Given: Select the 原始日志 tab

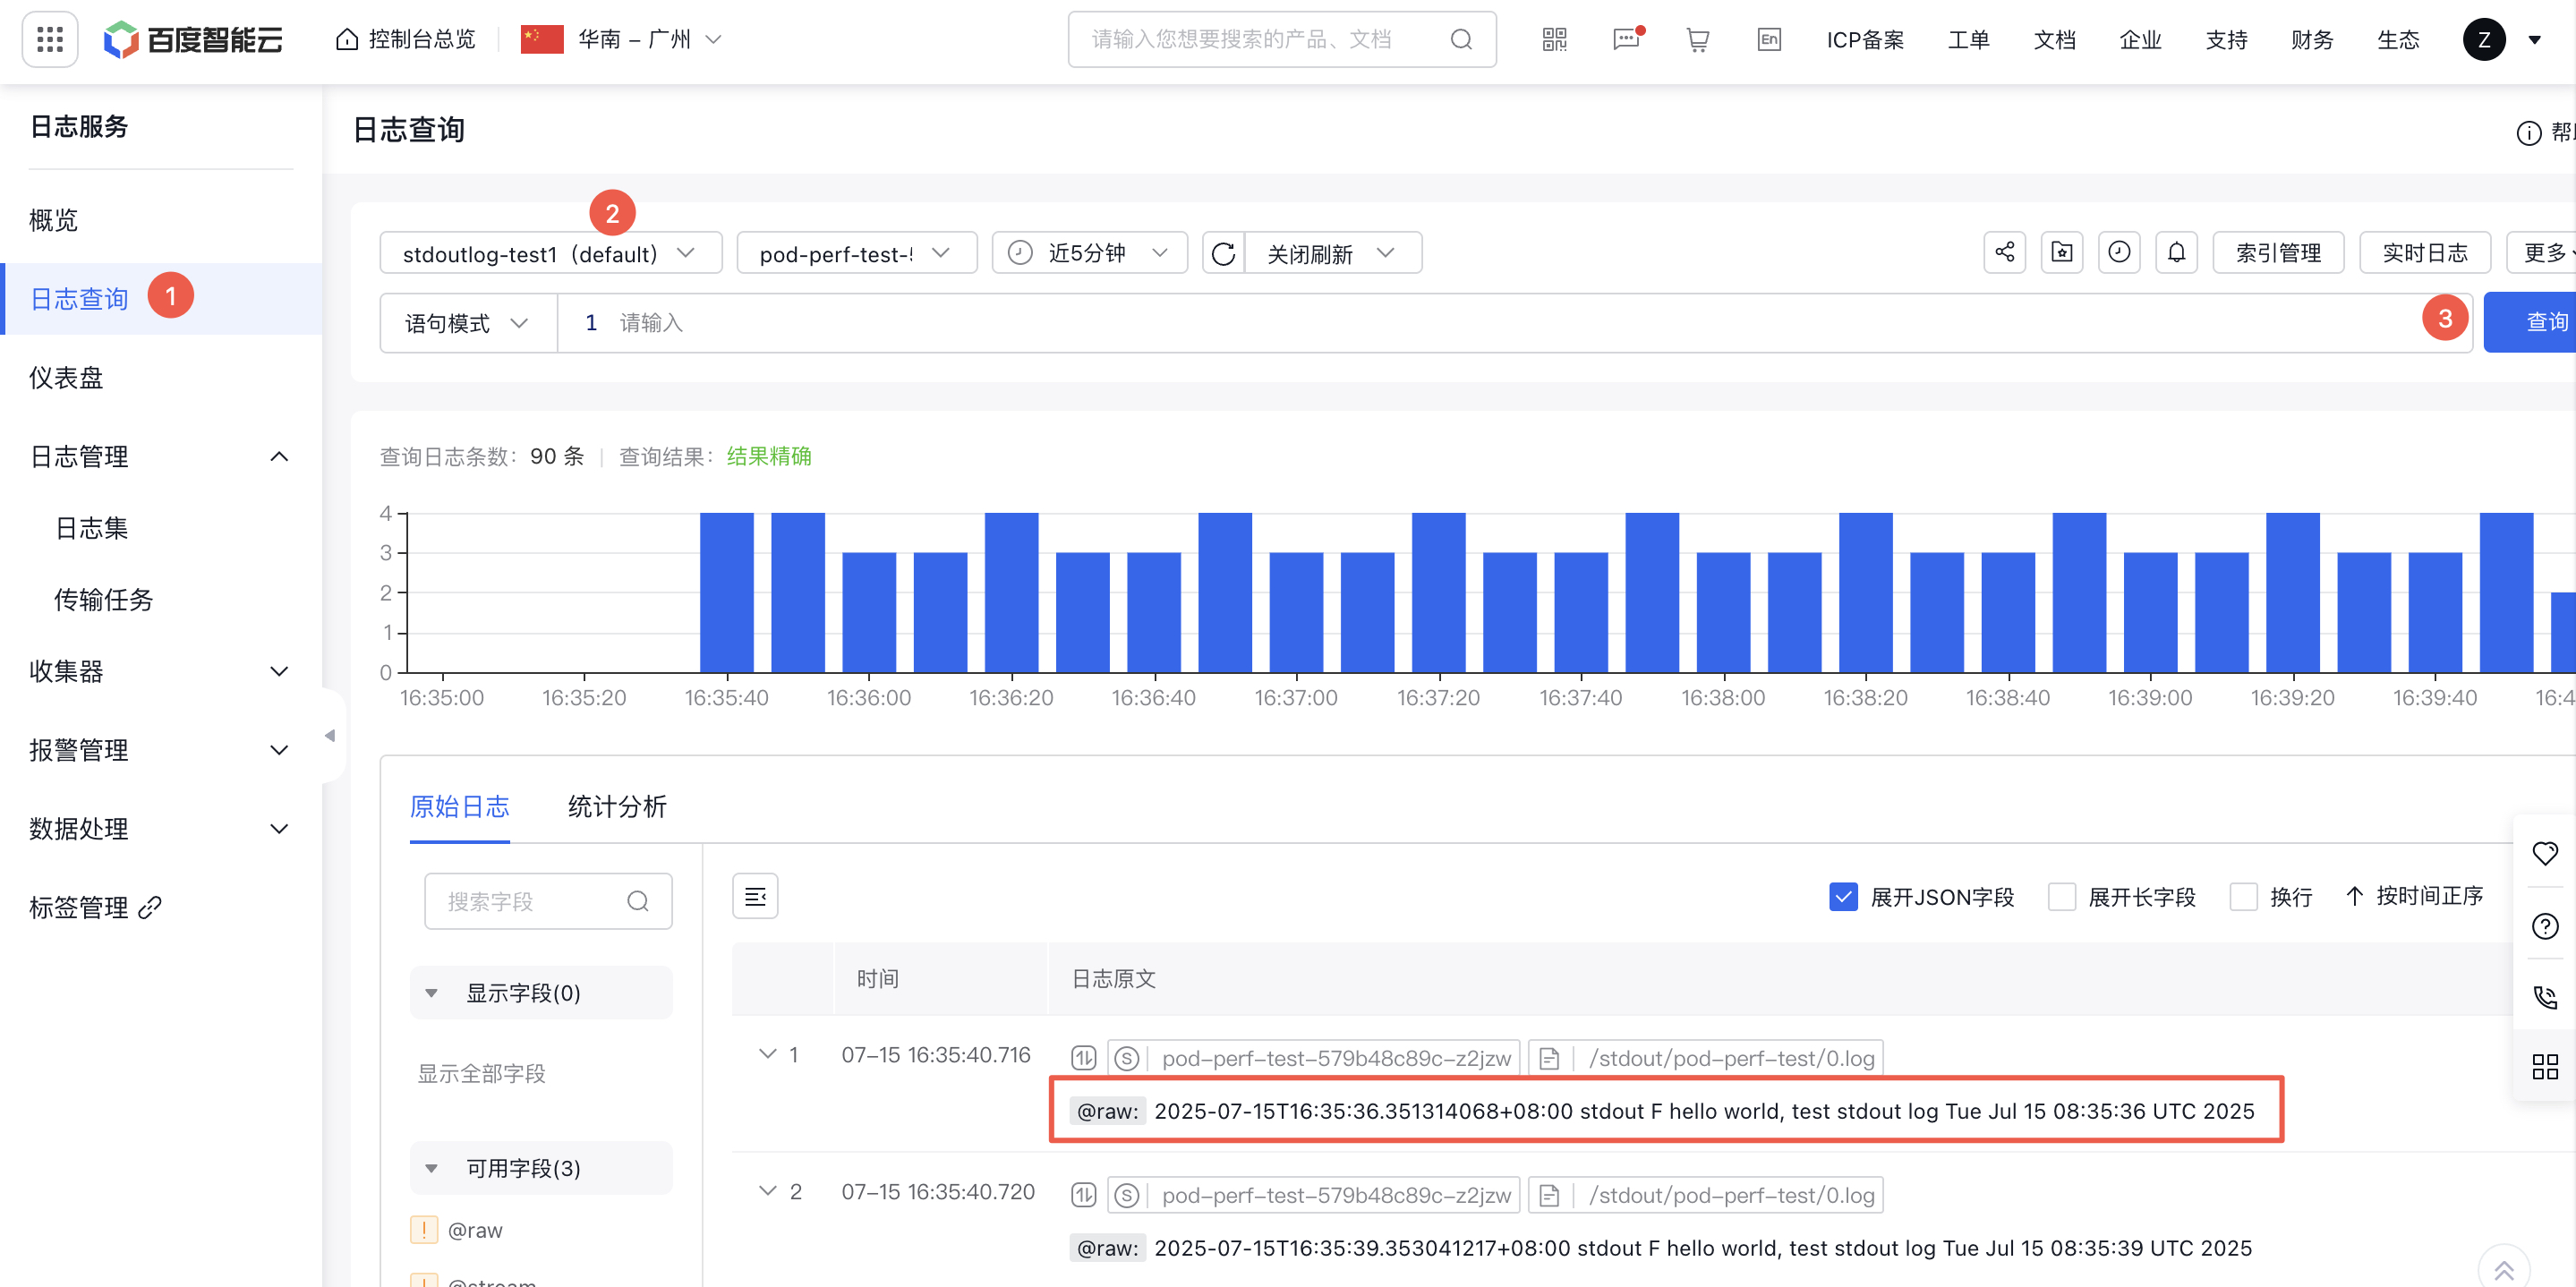Looking at the screenshot, I should point(459,807).
